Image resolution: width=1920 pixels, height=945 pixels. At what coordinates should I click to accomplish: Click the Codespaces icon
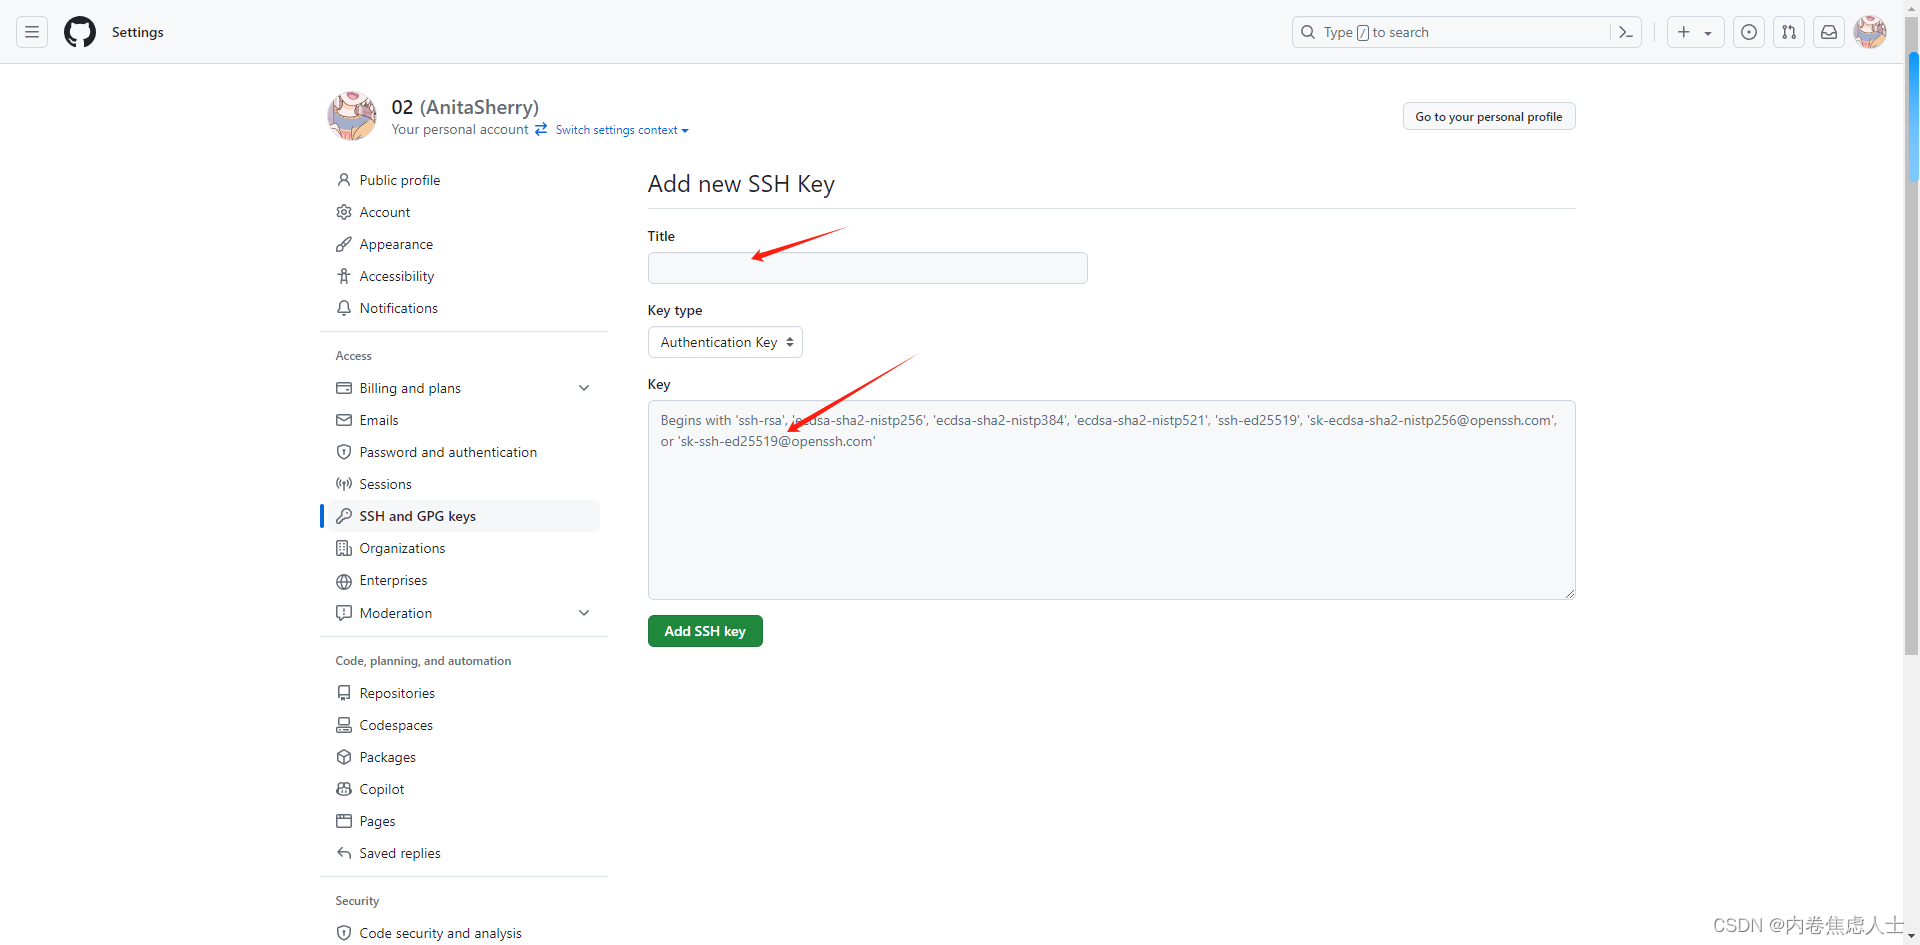tap(344, 725)
